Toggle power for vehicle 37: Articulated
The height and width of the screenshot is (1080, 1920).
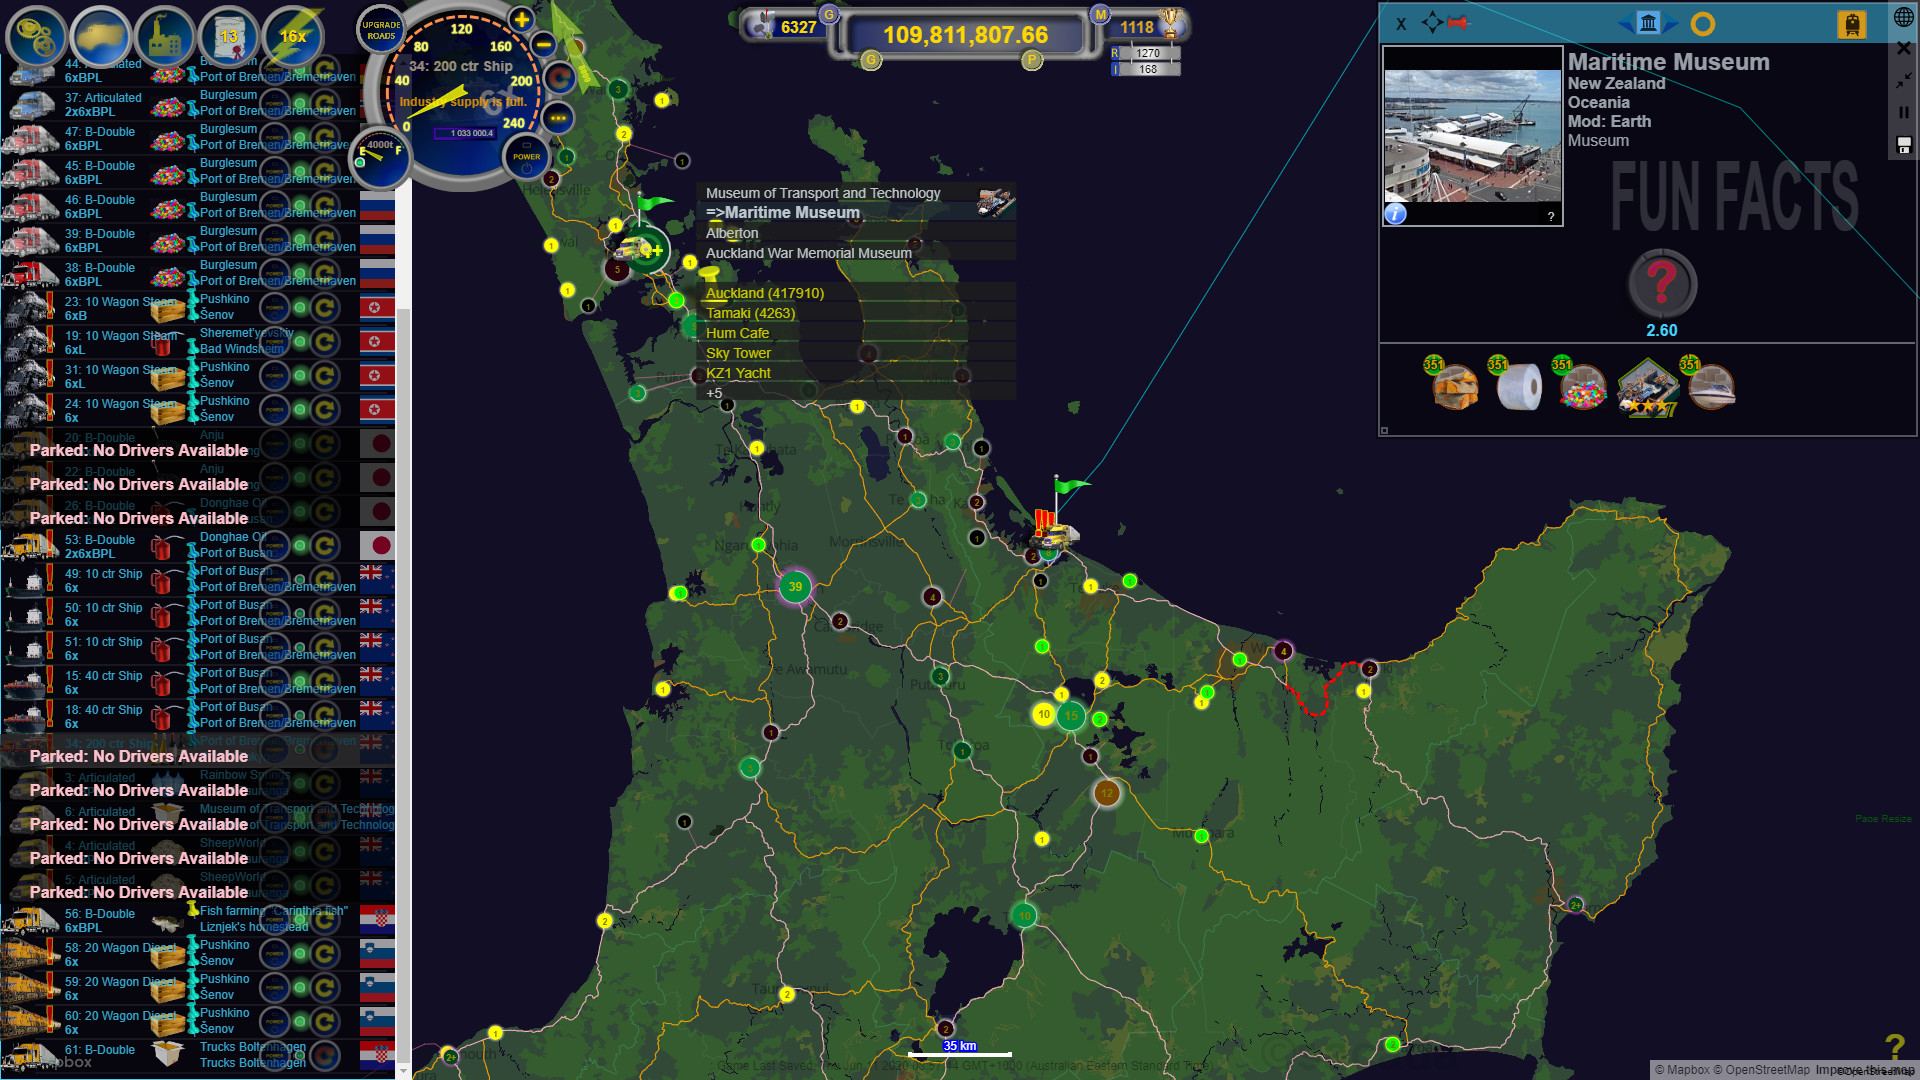point(274,104)
